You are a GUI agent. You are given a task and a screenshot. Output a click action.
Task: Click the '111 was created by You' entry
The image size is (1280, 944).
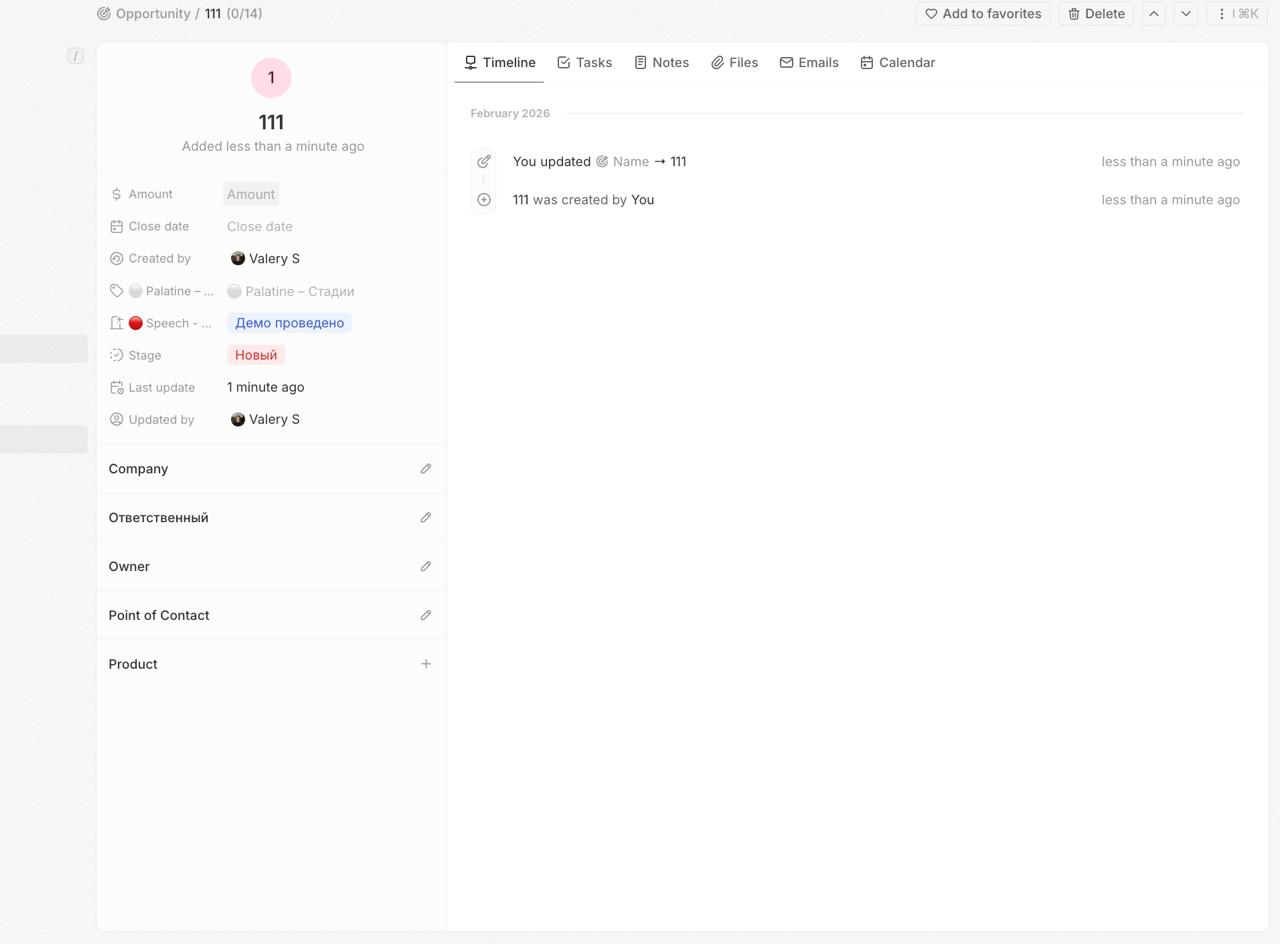coord(583,200)
